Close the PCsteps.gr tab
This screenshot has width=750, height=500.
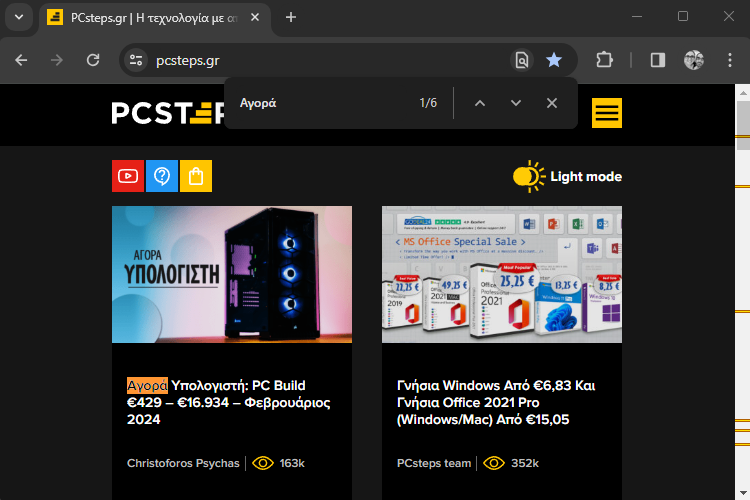[x=255, y=18]
